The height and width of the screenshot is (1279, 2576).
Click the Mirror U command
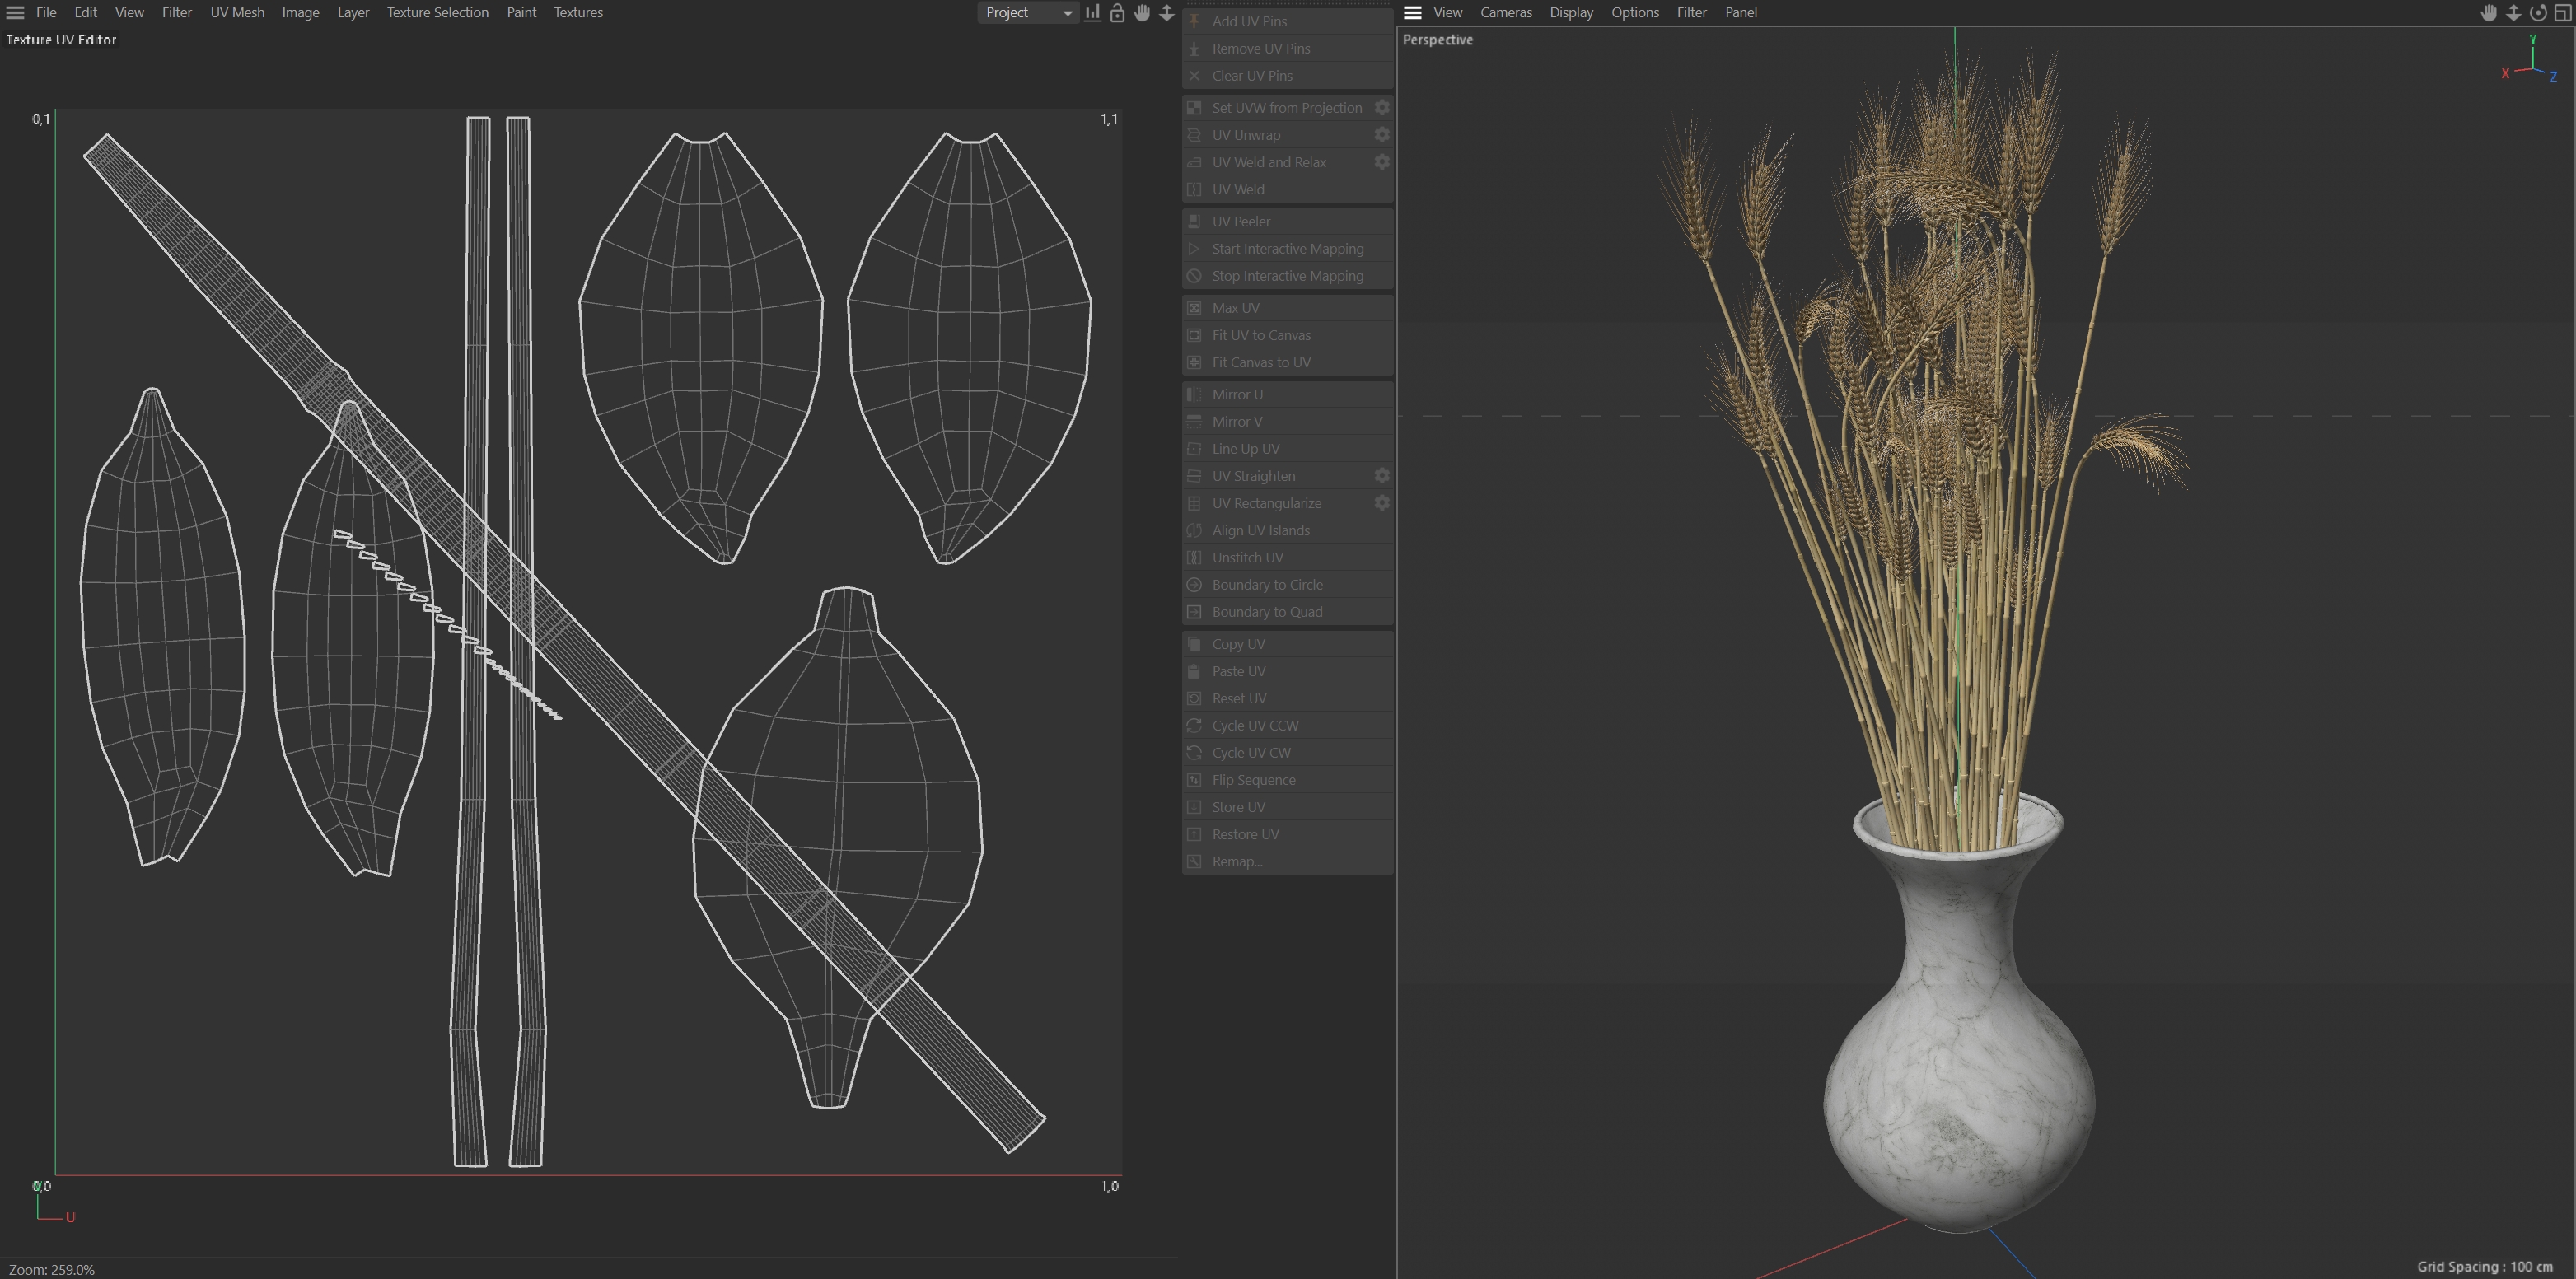[1237, 394]
